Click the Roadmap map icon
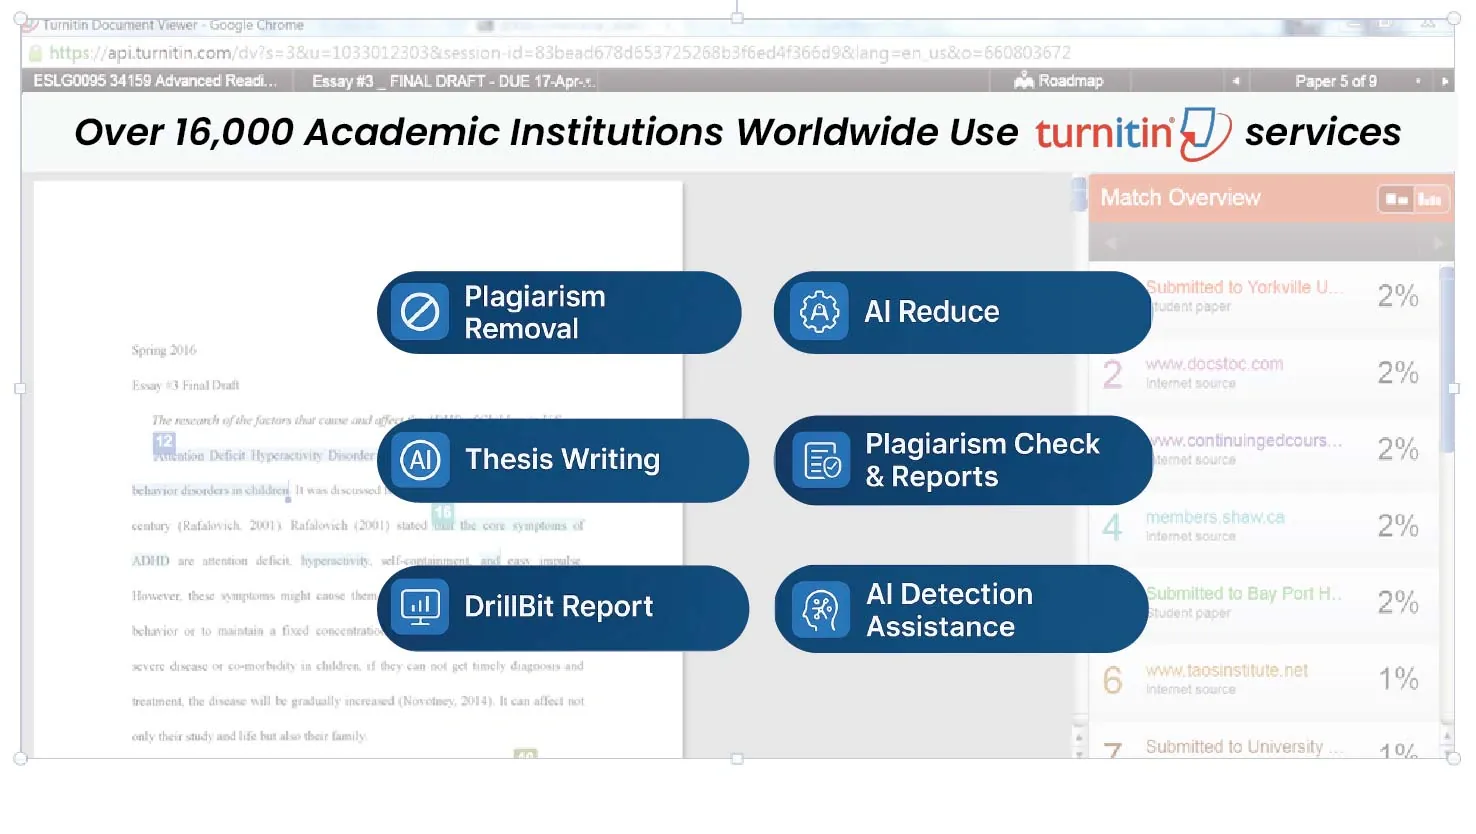The height and width of the screenshot is (834, 1476). (1024, 80)
